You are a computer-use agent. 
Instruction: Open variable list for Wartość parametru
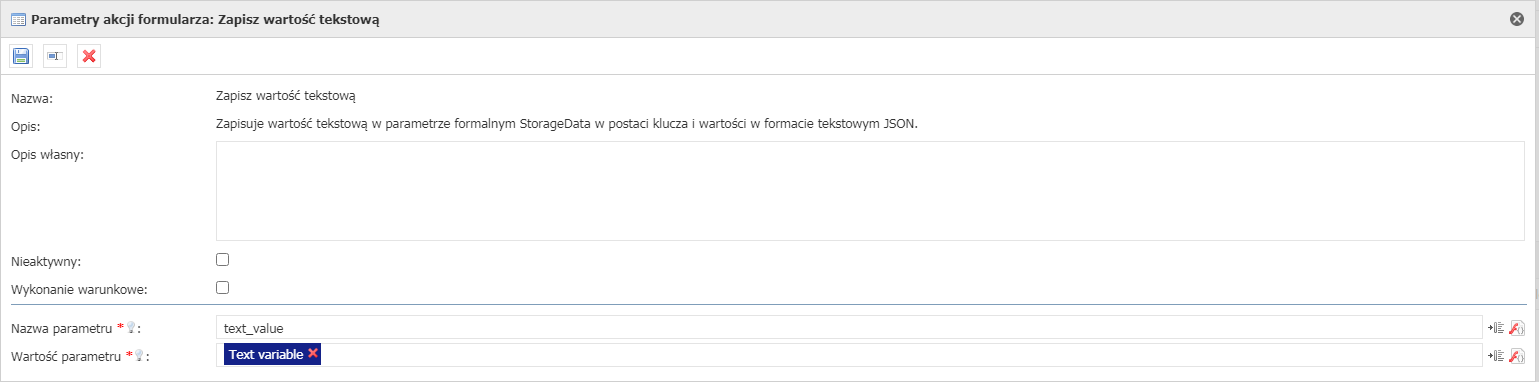pos(1497,355)
